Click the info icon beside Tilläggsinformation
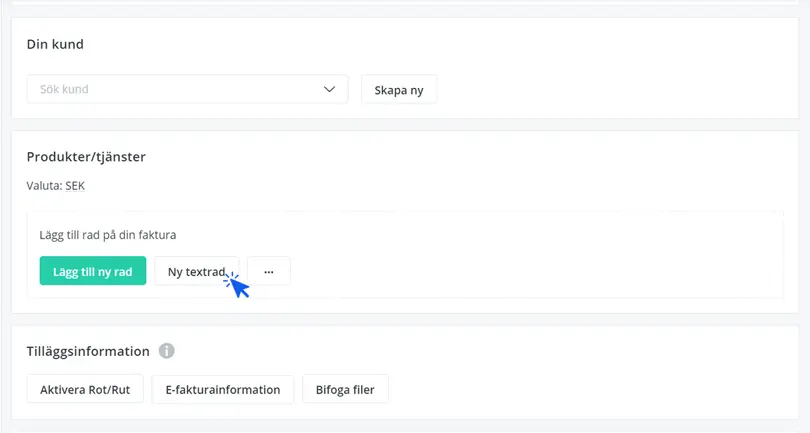Image resolution: width=810 pixels, height=433 pixels. coord(166,351)
